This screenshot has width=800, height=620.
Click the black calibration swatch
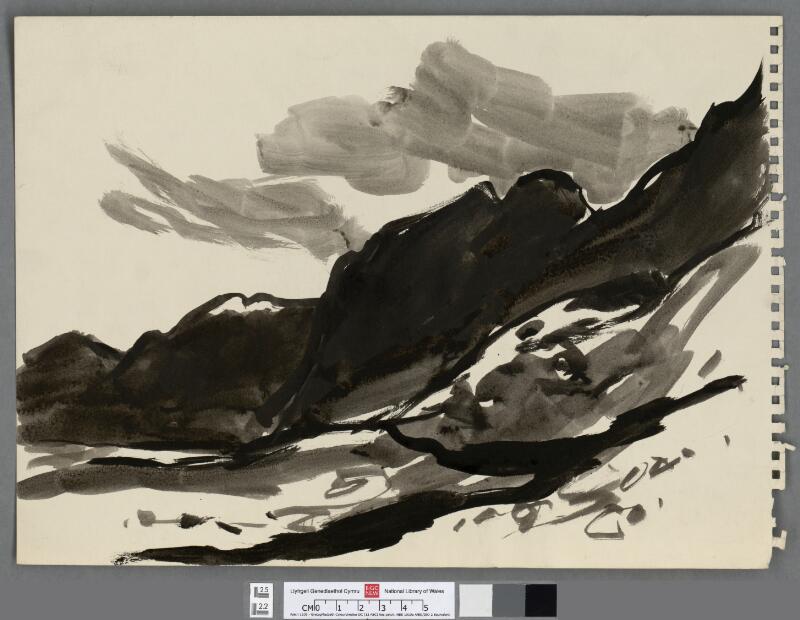coord(541,601)
